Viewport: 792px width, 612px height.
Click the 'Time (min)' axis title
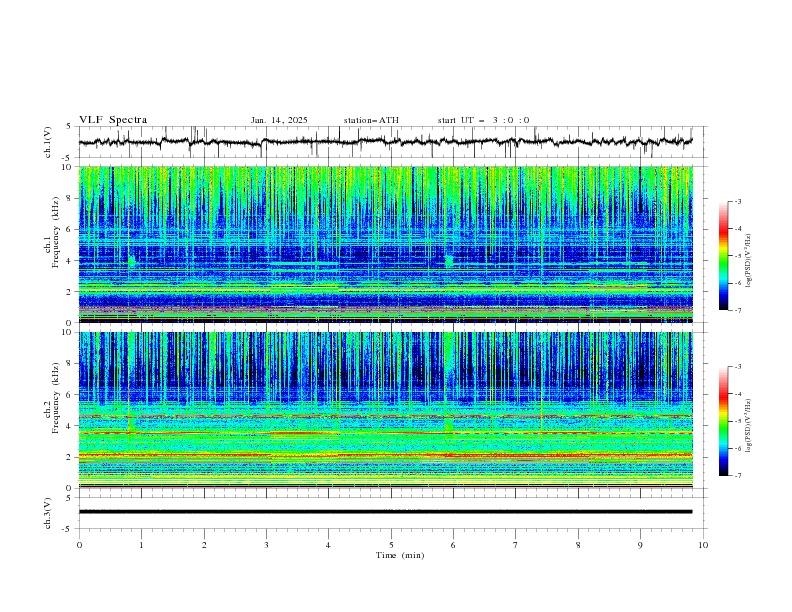click(x=400, y=555)
